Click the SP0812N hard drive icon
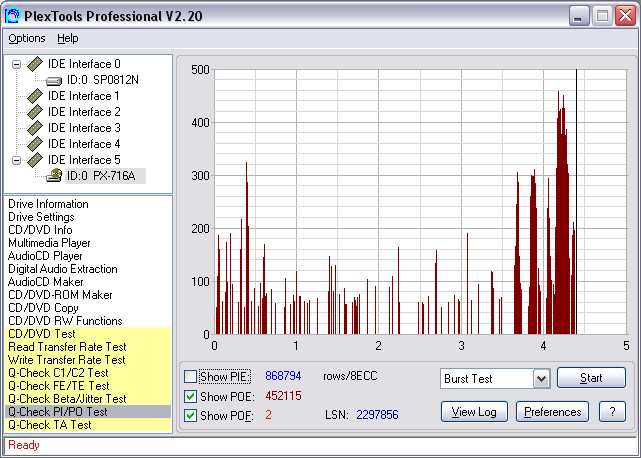 (x=54, y=80)
